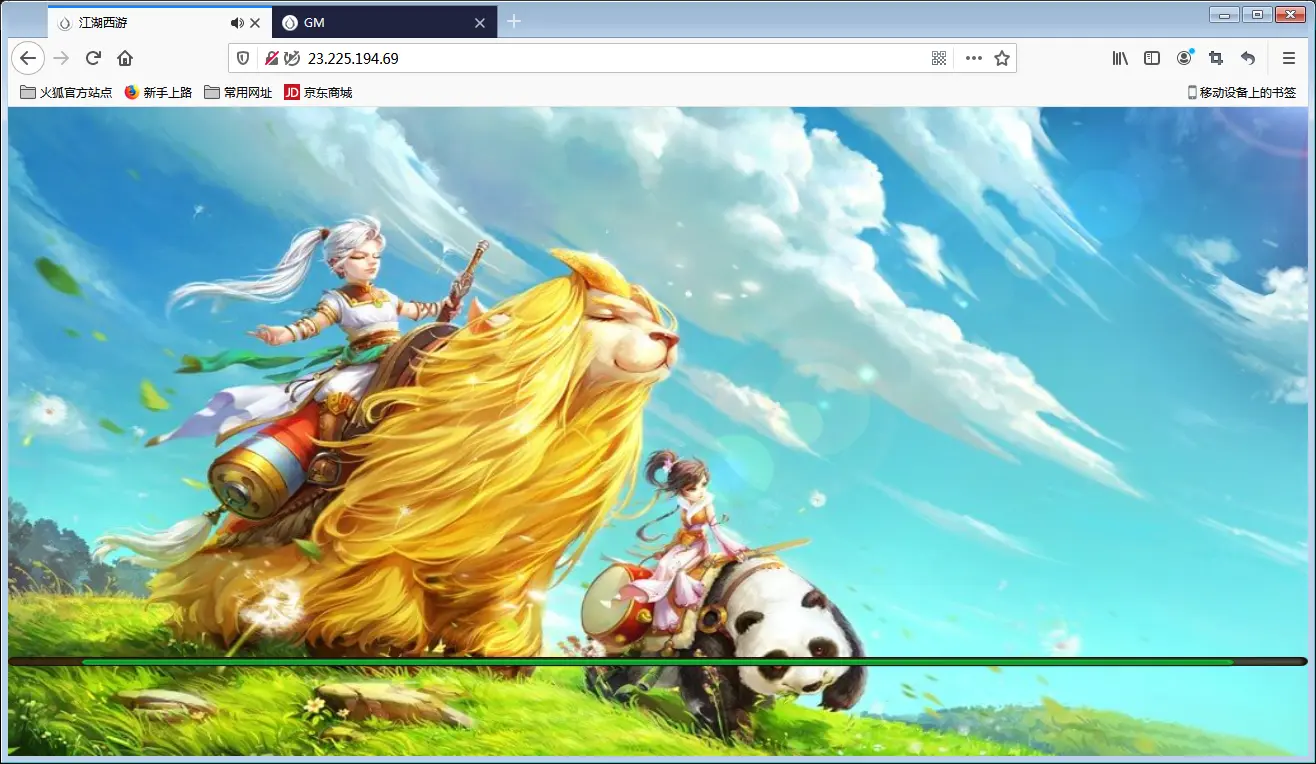Close the 江湖西游 tab
Viewport: 1316px width, 764px height.
(255, 22)
